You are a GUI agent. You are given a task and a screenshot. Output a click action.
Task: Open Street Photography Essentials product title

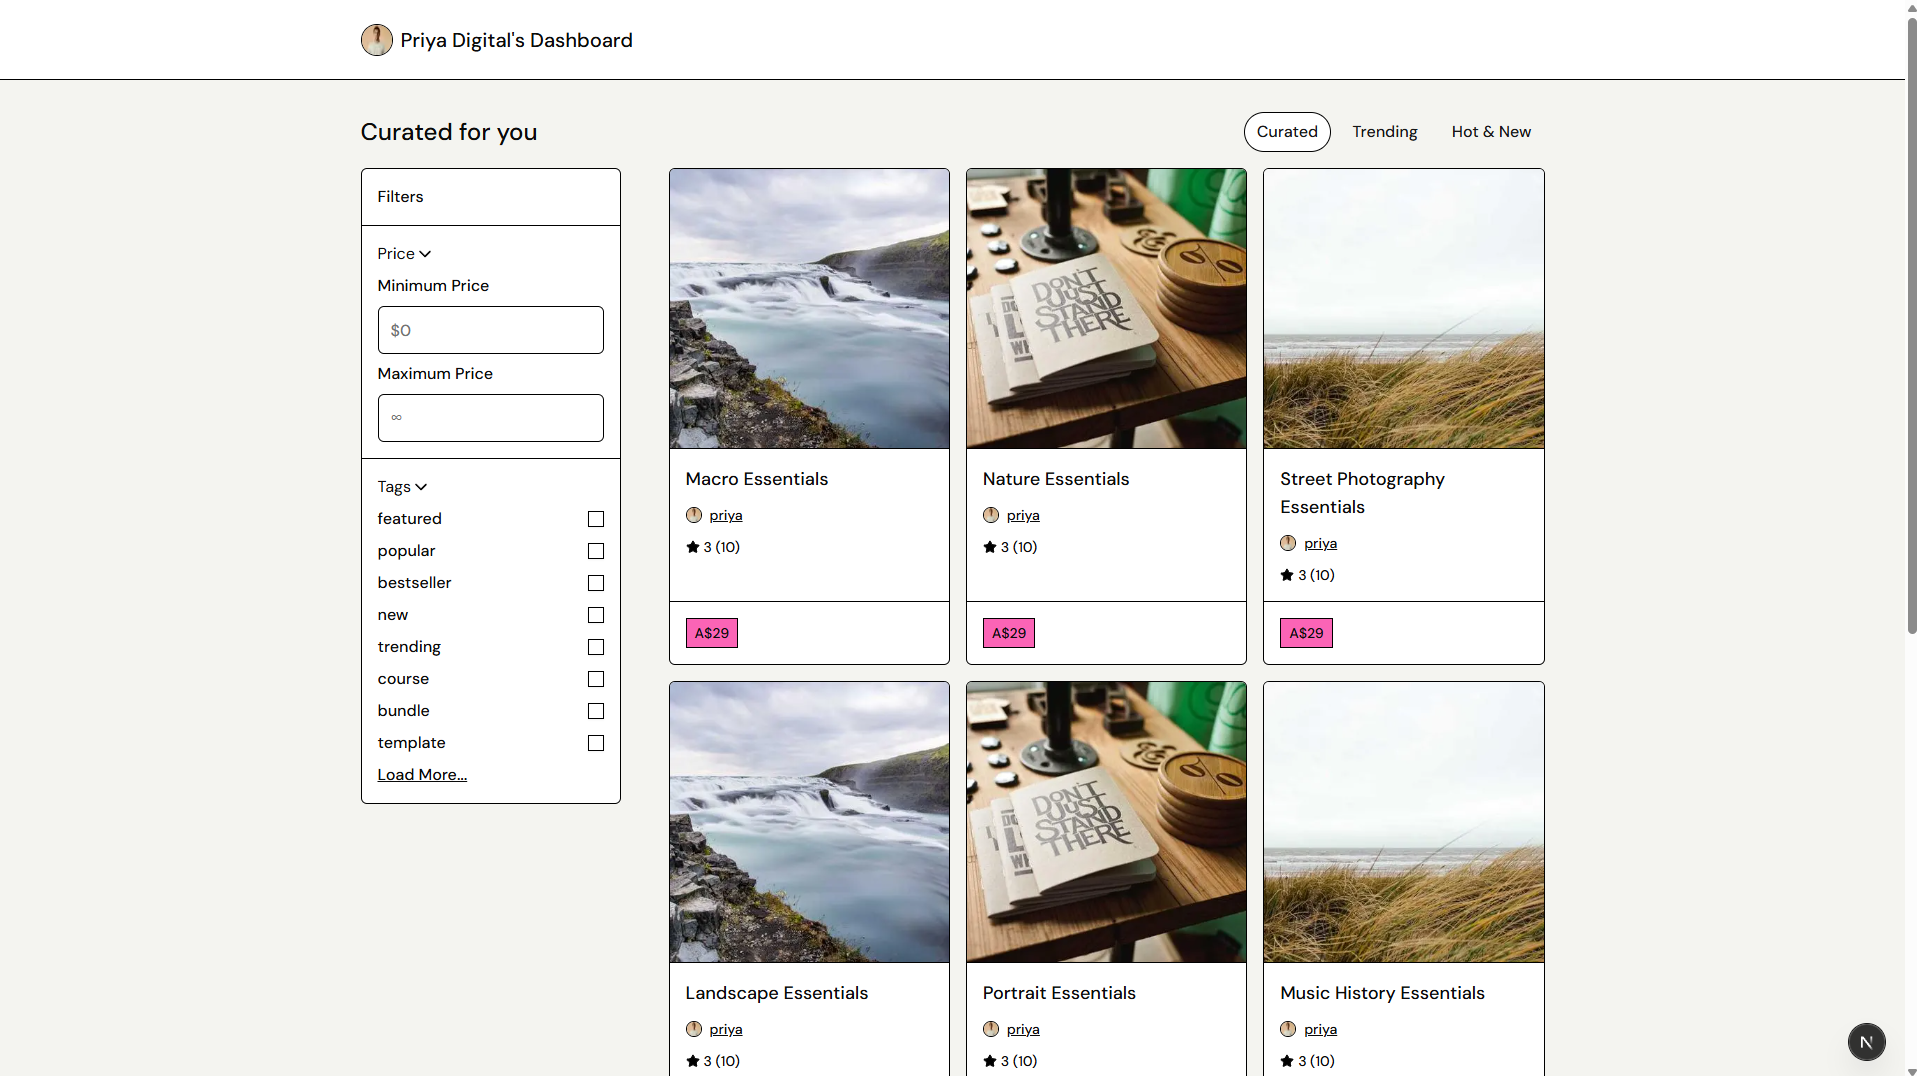click(1362, 493)
